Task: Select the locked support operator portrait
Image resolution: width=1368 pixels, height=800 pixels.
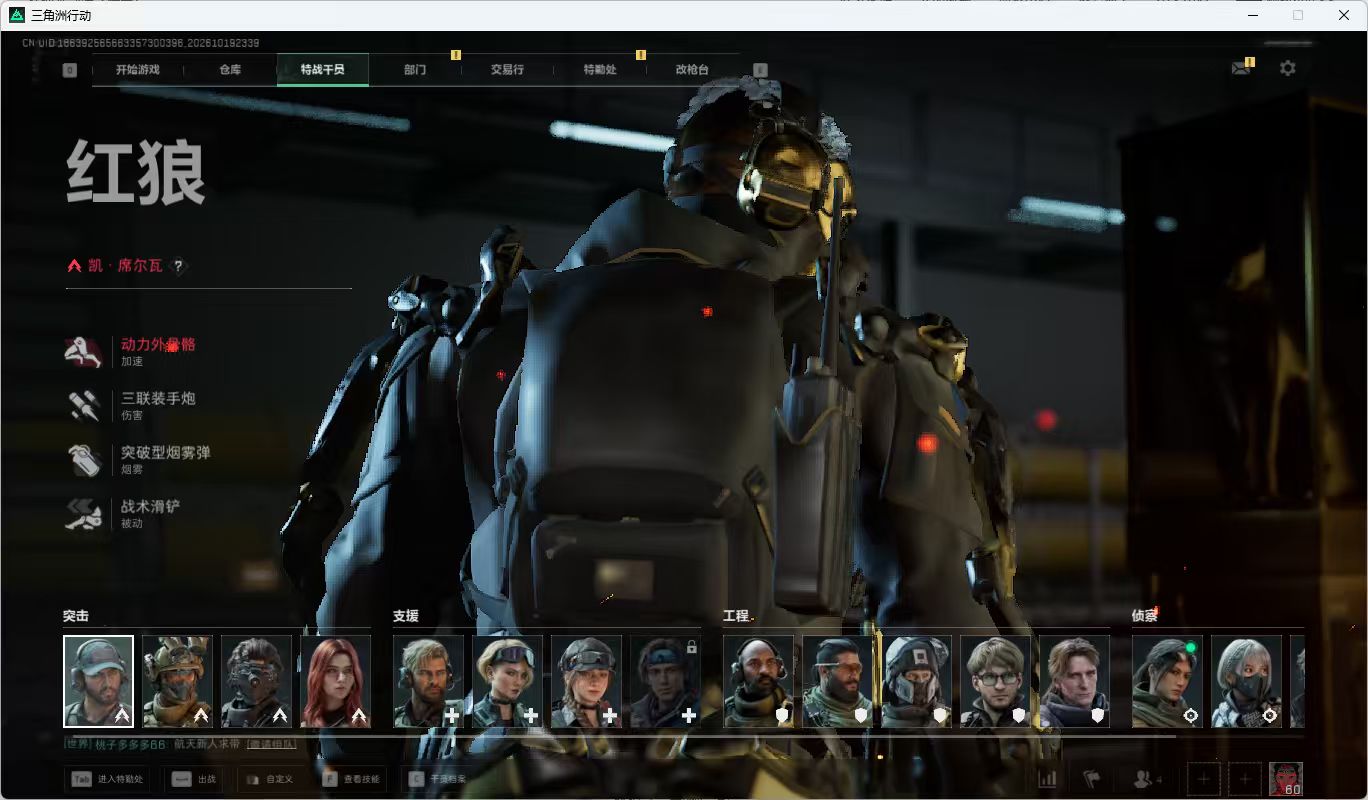Action: tap(665, 681)
